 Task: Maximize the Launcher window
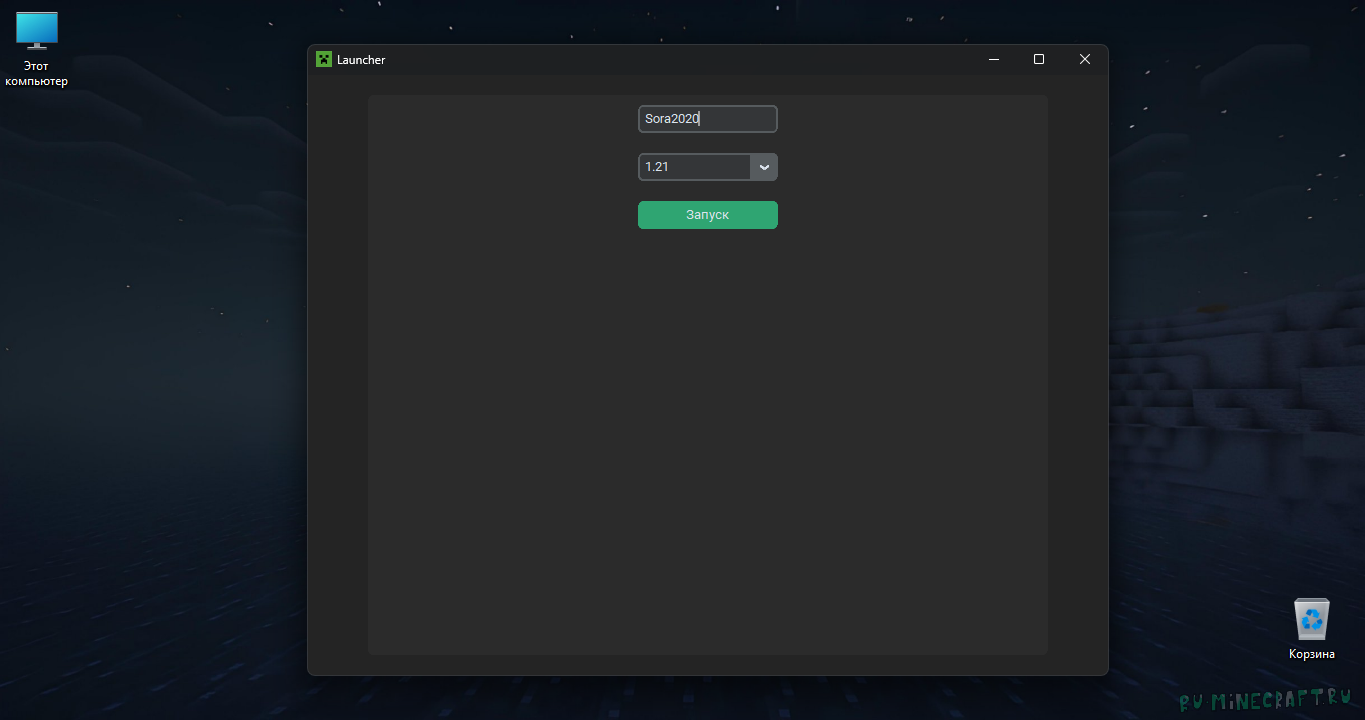coord(1039,60)
